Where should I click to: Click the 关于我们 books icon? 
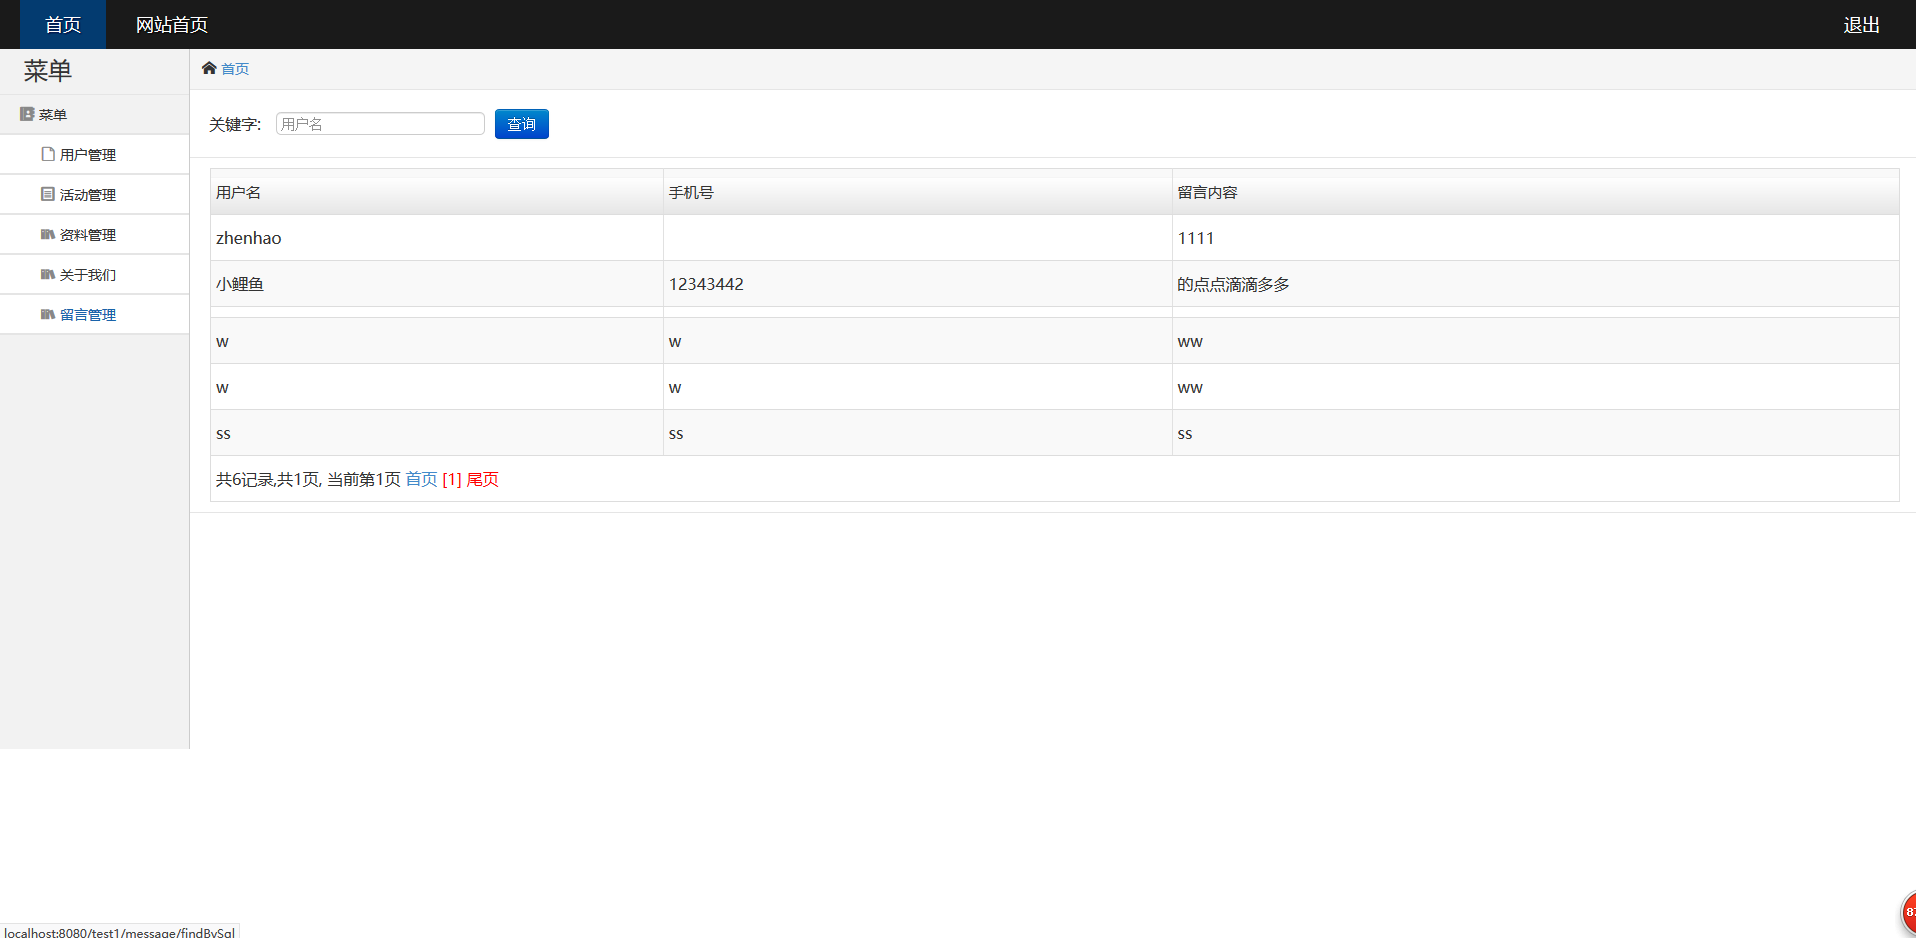click(47, 274)
